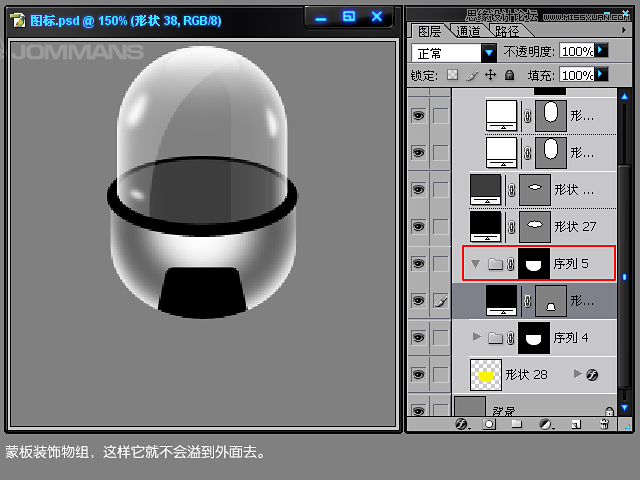Click yellow 形状 28 layer thumbnail
640x480 pixels.
[486, 375]
